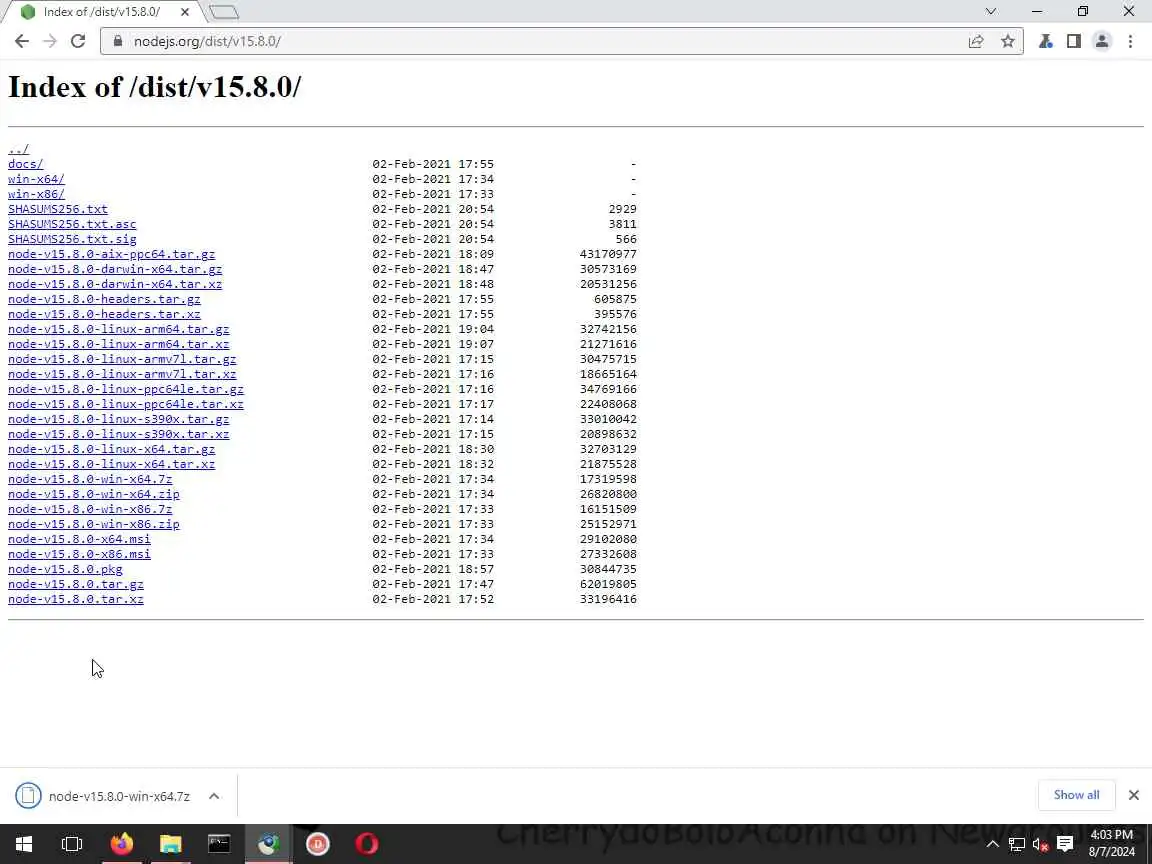Open the win-x86/ directory

[36, 194]
